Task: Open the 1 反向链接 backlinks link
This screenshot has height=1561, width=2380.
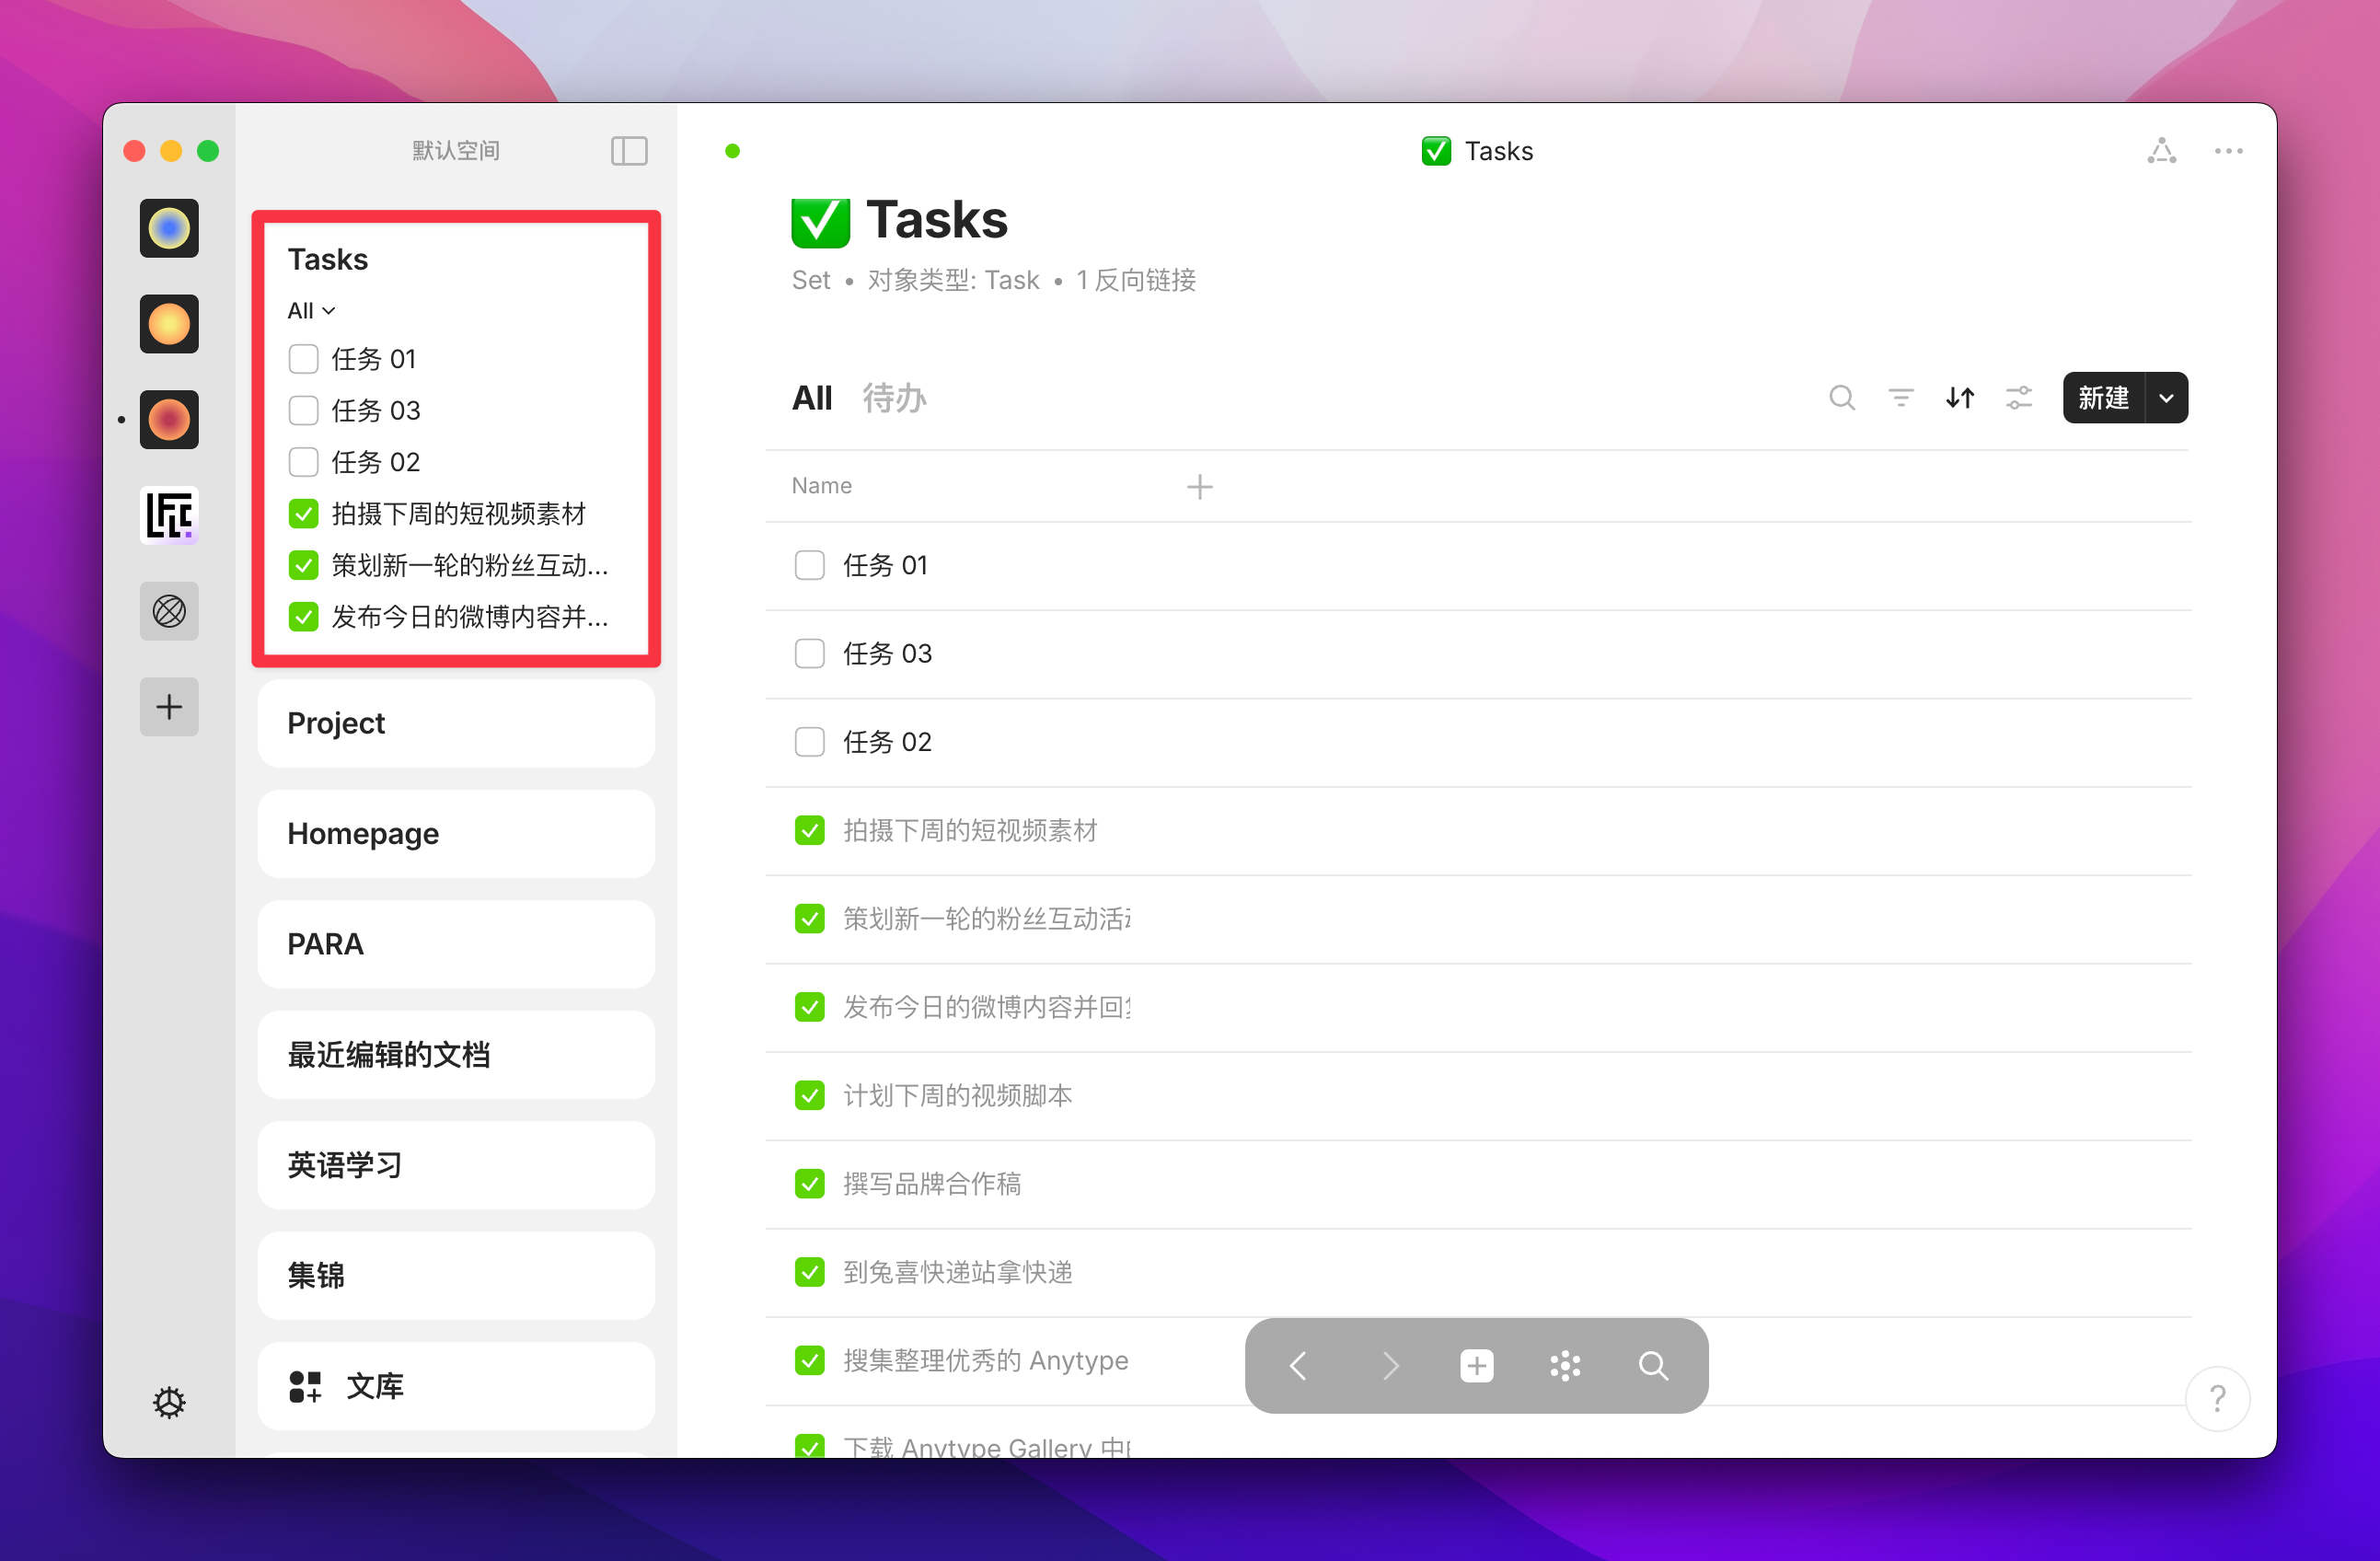Action: [1136, 280]
